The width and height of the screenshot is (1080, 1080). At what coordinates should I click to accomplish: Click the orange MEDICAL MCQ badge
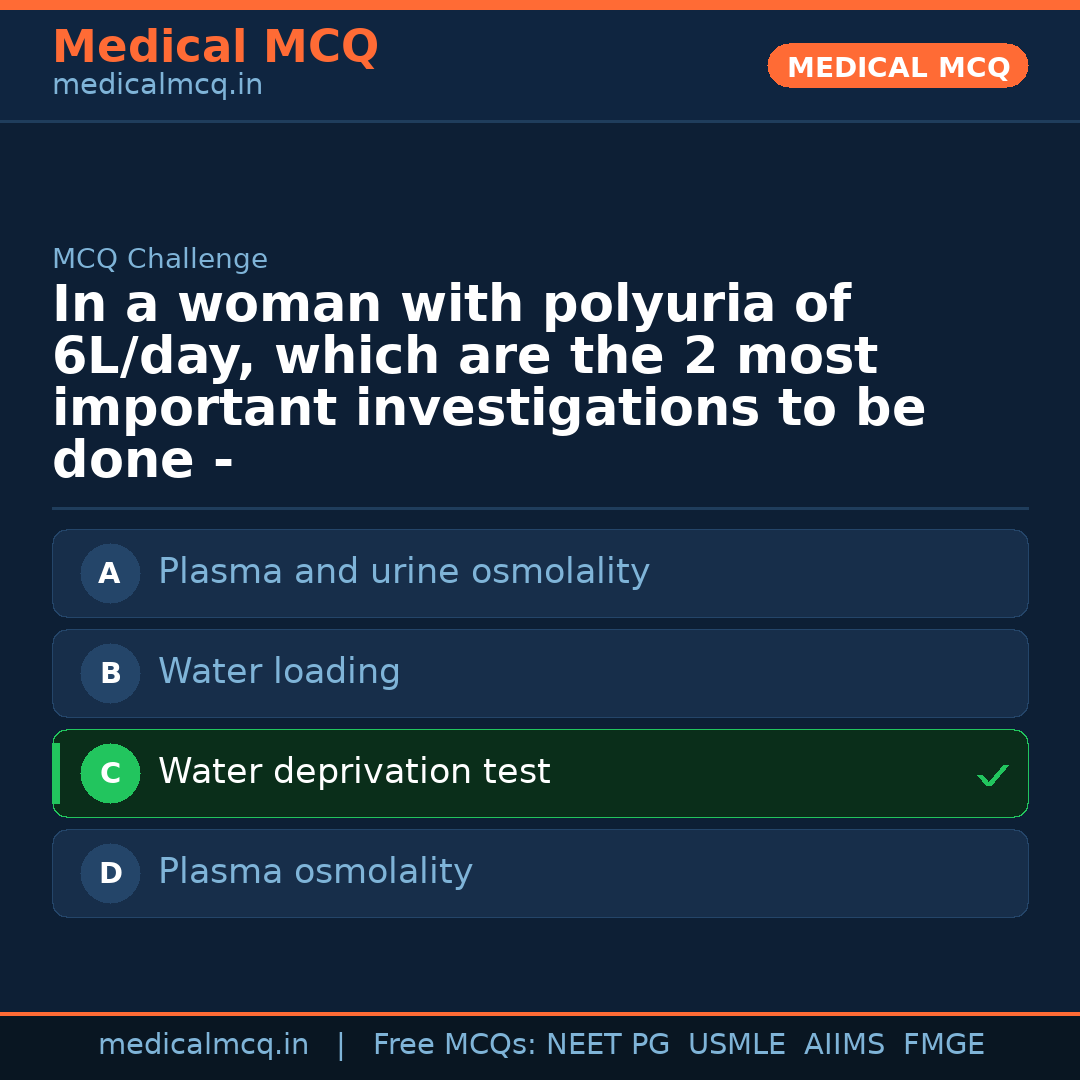pos(898,67)
